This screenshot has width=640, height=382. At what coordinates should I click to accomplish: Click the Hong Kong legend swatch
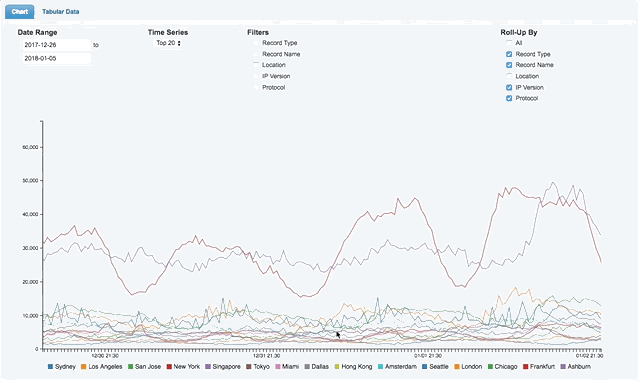tap(337, 366)
